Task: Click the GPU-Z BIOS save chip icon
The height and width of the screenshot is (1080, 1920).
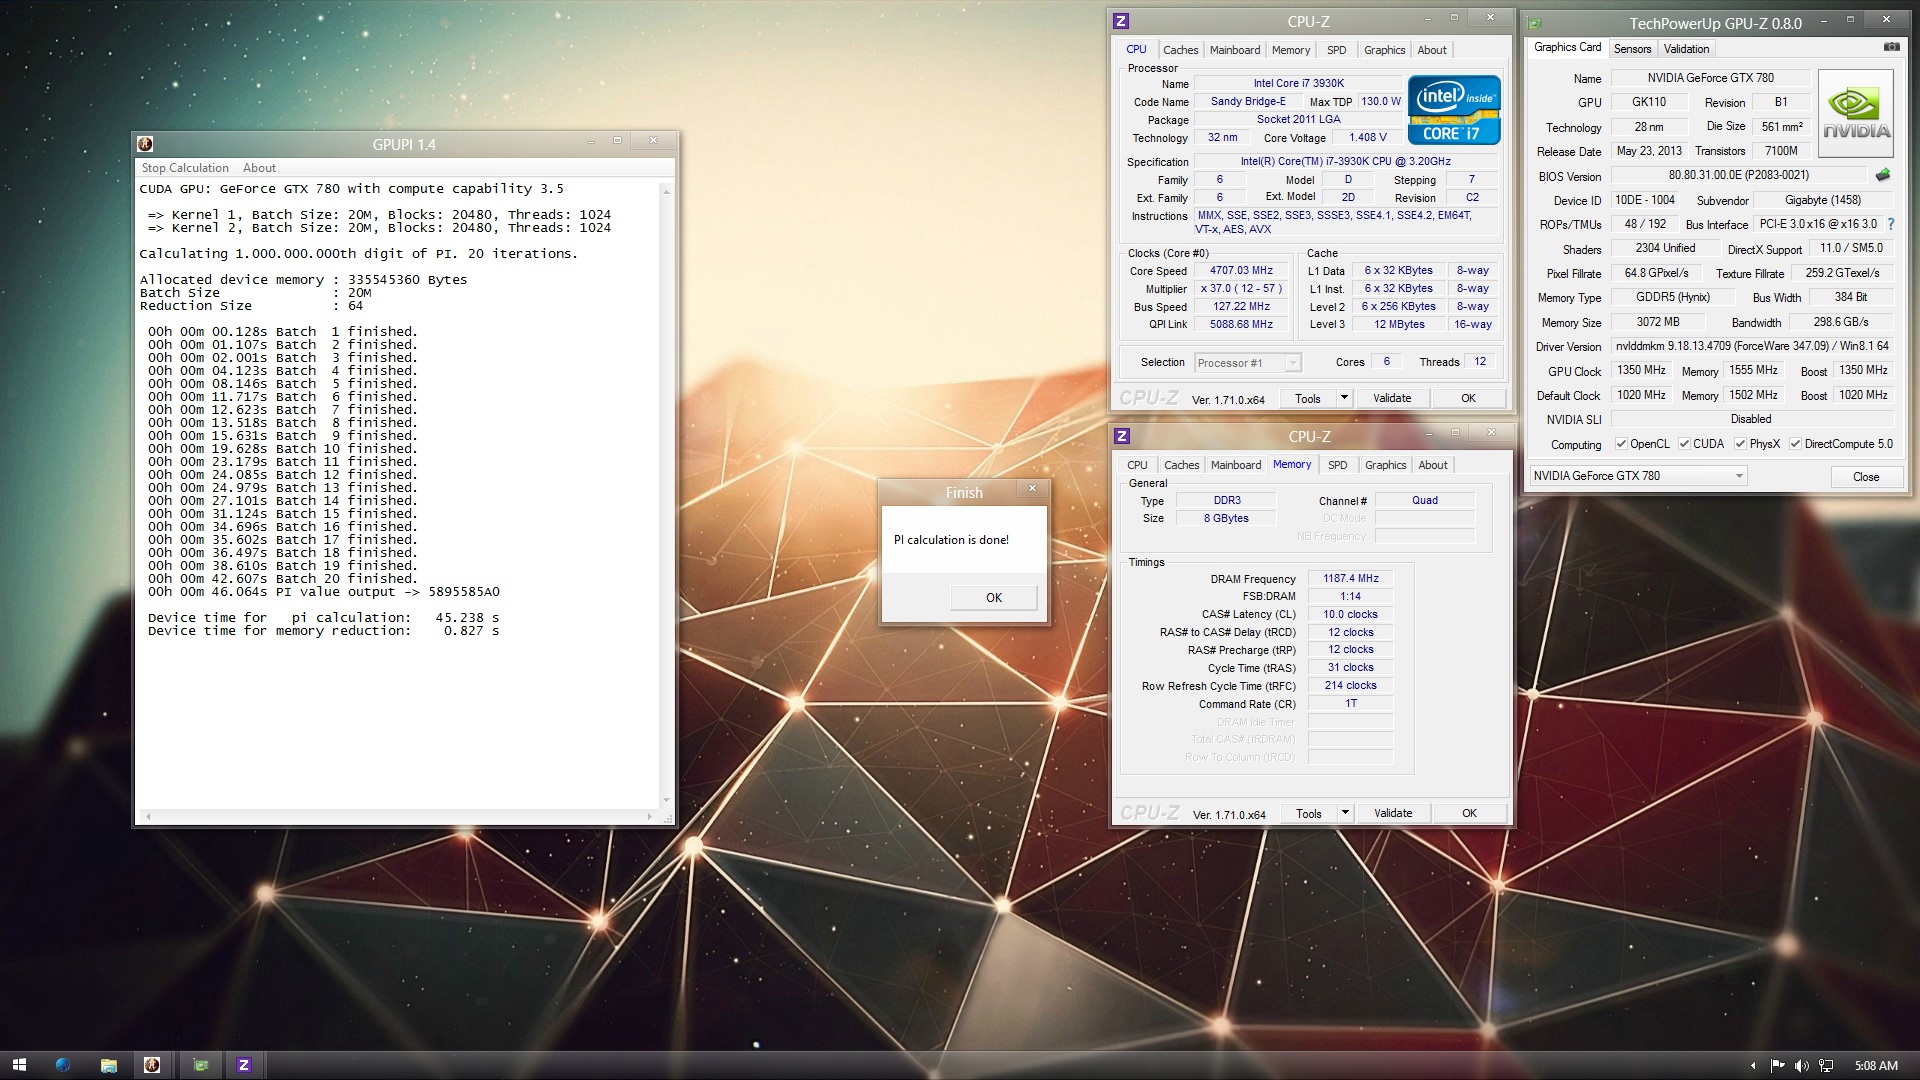Action: point(1883,175)
